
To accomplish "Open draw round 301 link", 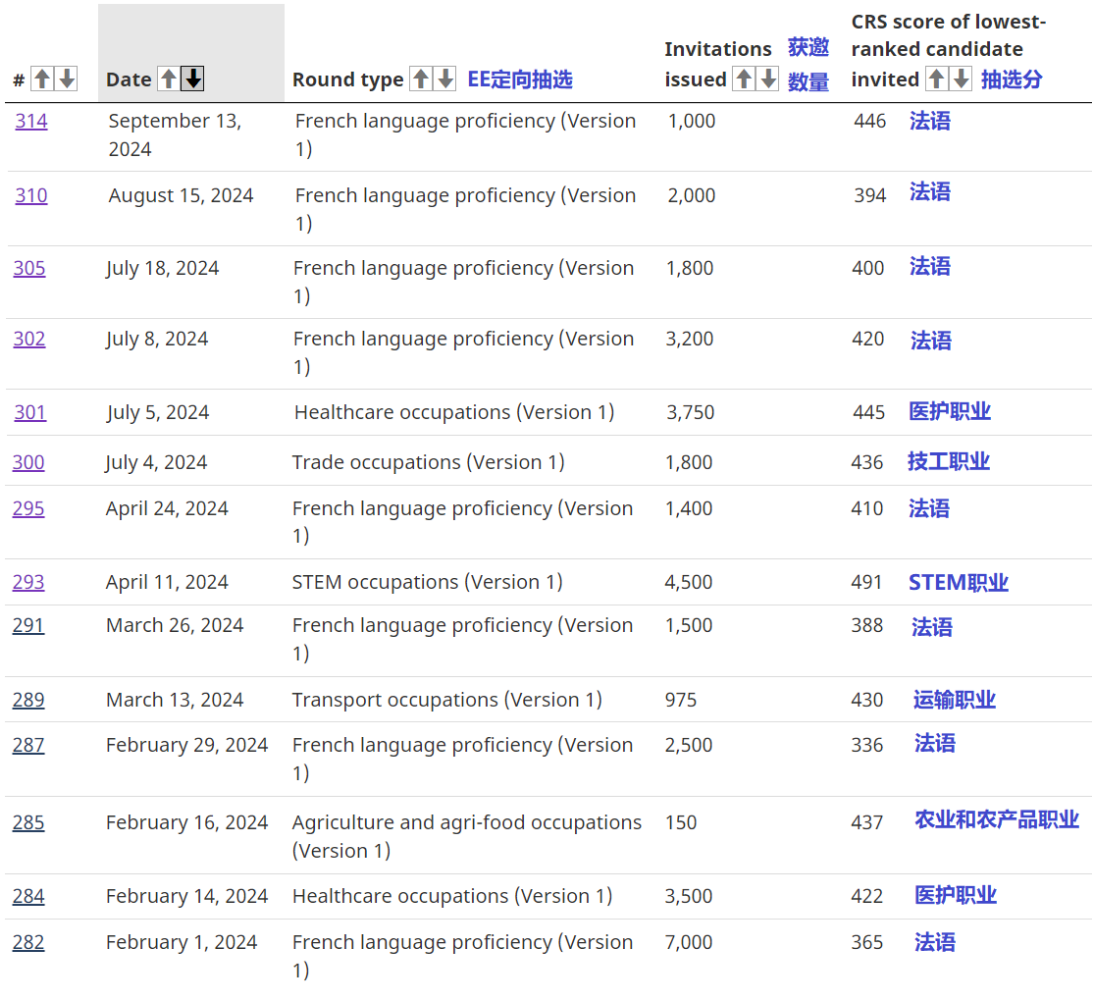I will pyautogui.click(x=30, y=412).
